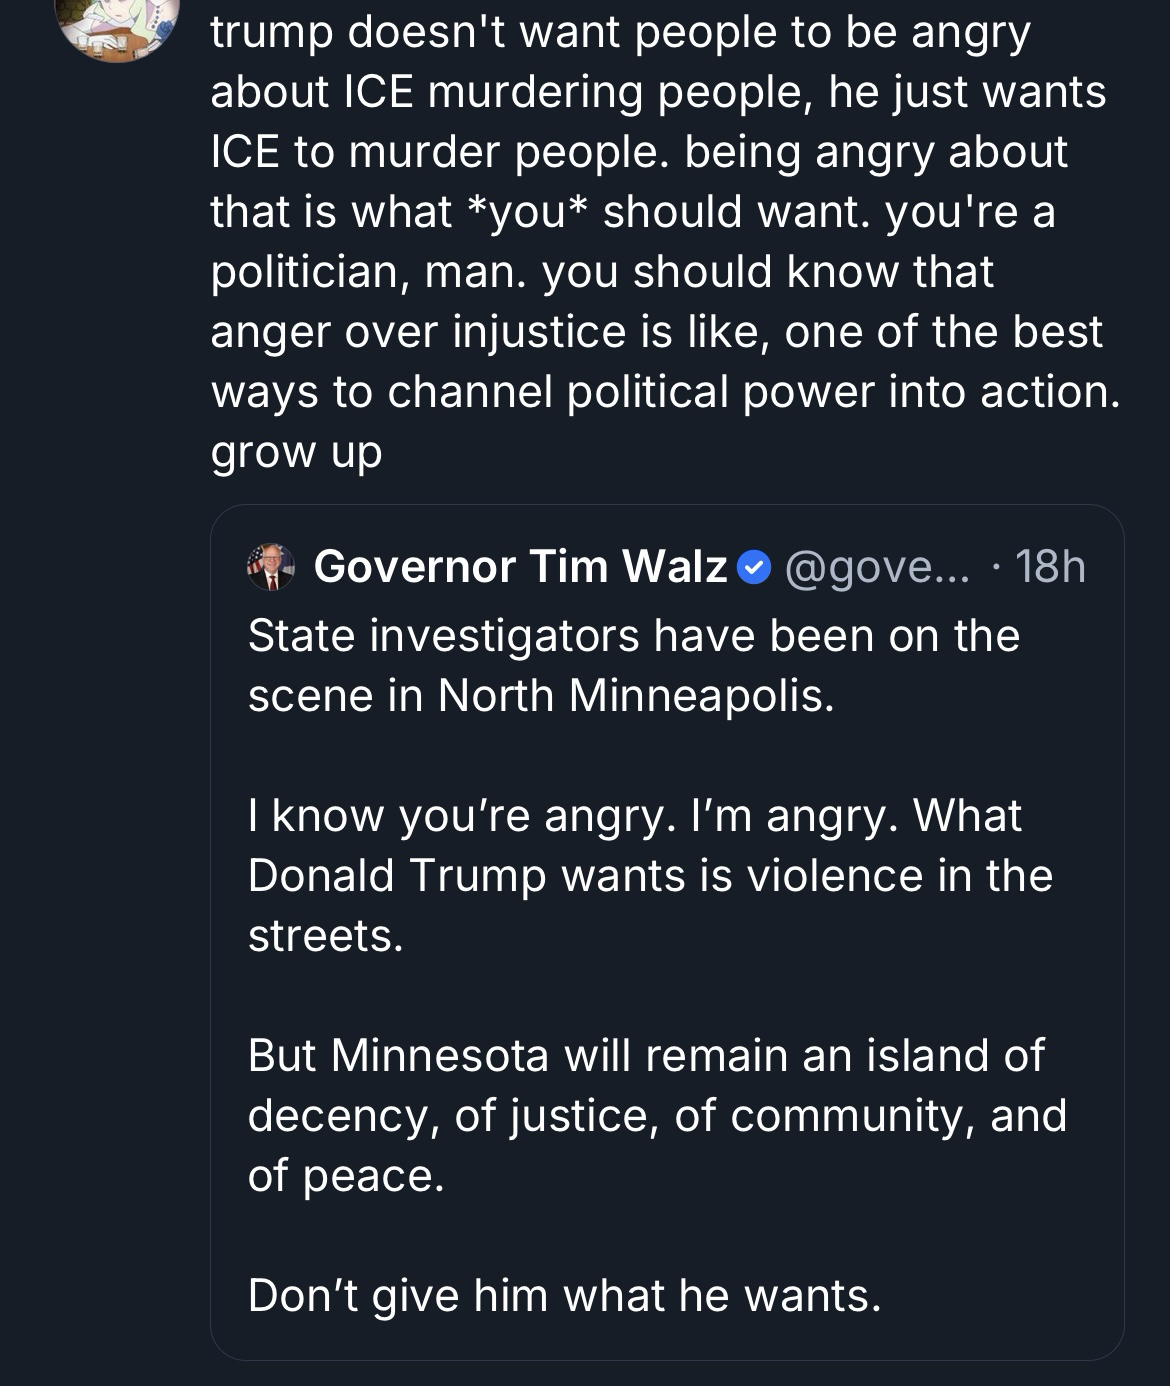
Task: Click the "I know you're angry" line
Action: click(634, 816)
